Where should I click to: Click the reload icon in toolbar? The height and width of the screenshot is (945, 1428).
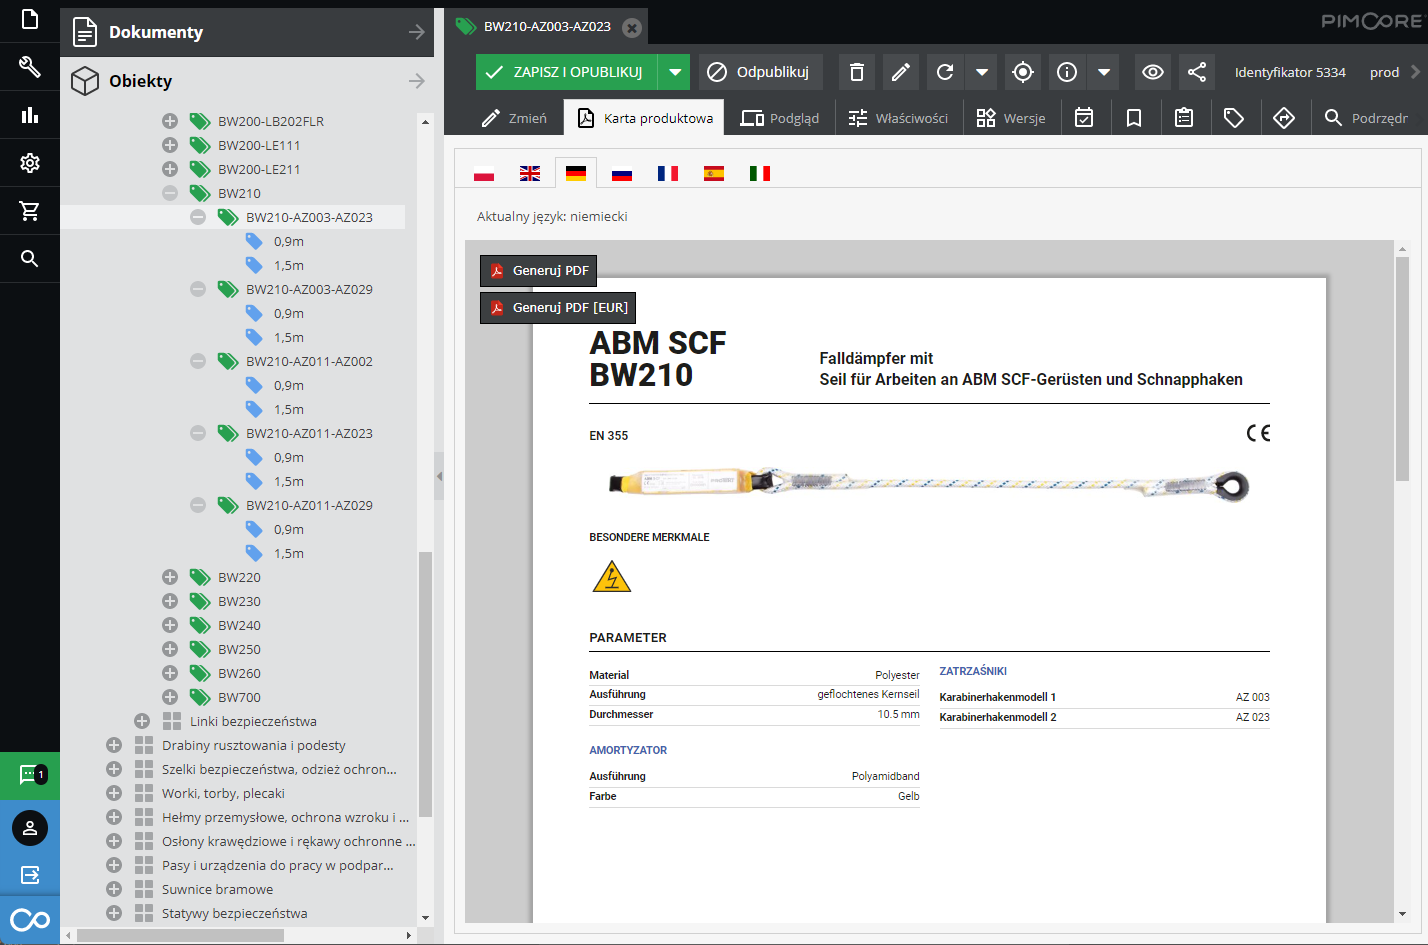(x=945, y=72)
